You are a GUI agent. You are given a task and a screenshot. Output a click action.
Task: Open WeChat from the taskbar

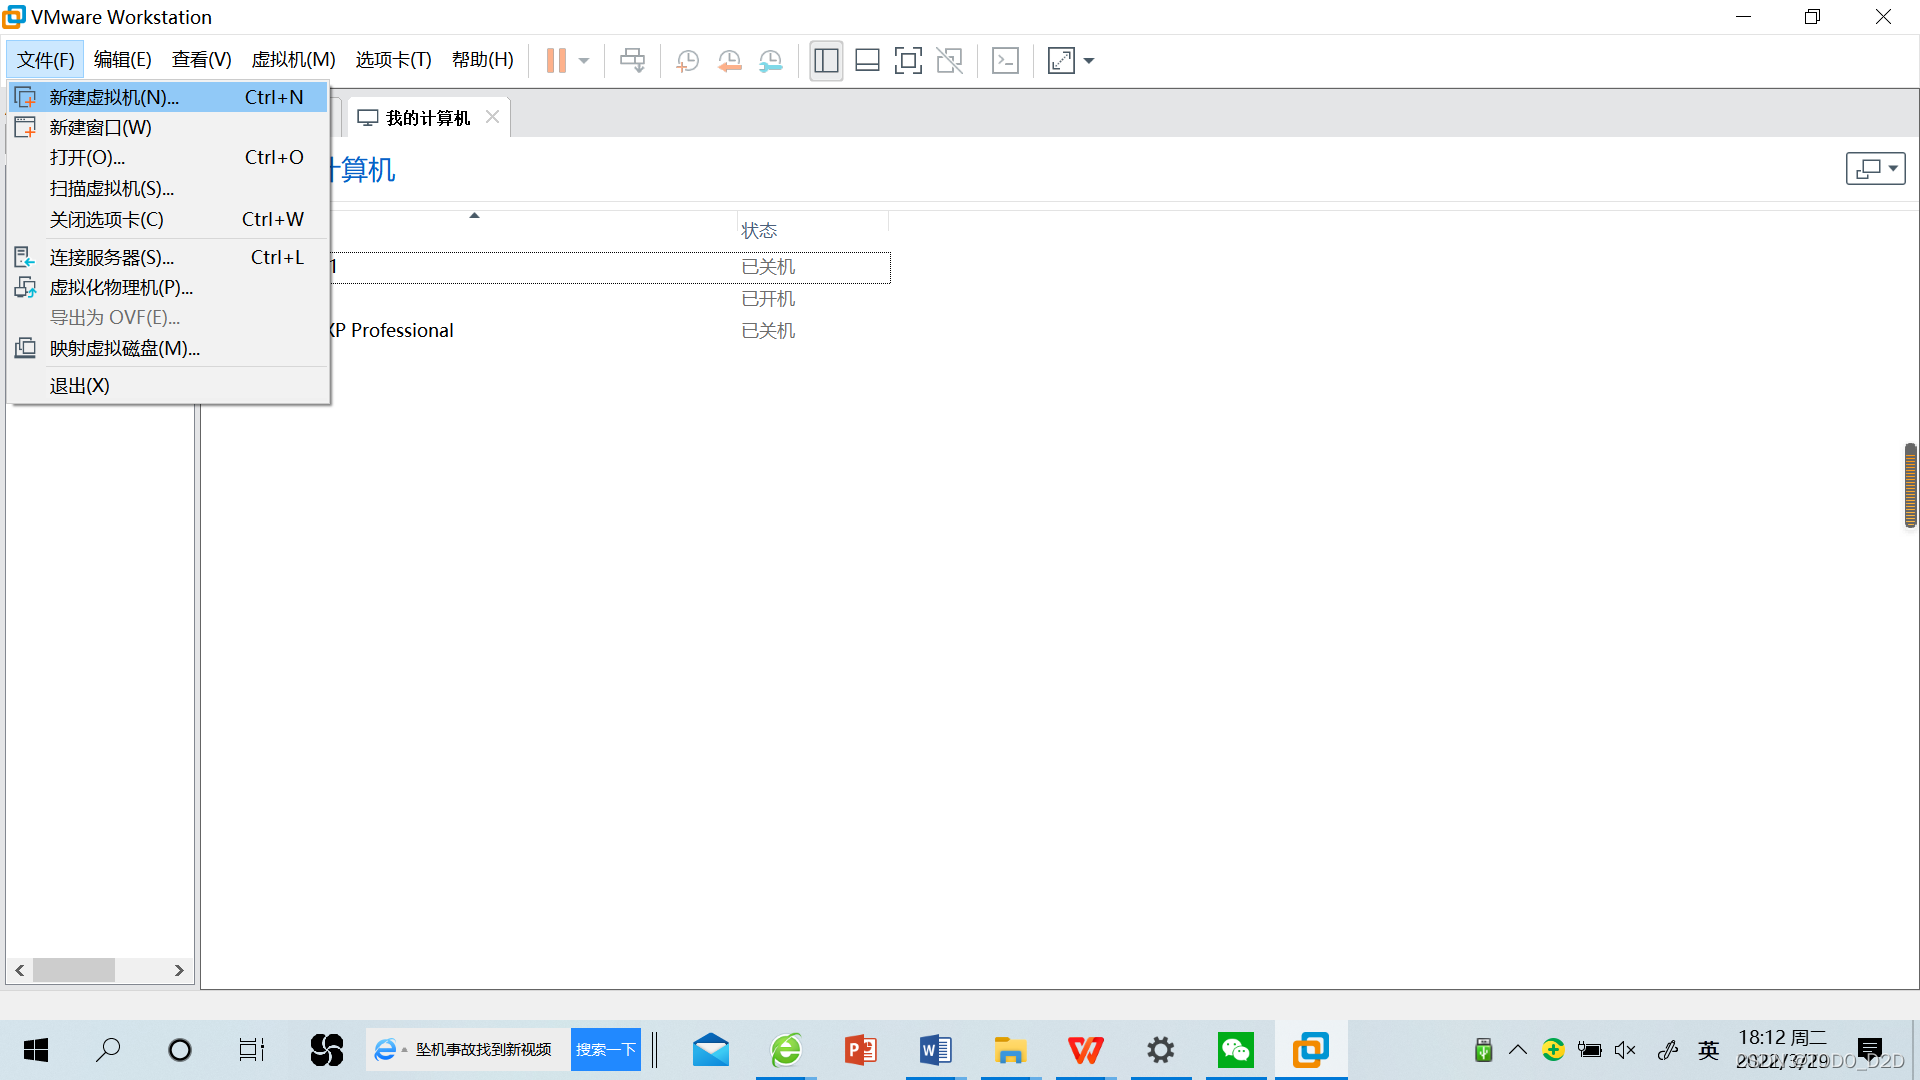(x=1235, y=1049)
